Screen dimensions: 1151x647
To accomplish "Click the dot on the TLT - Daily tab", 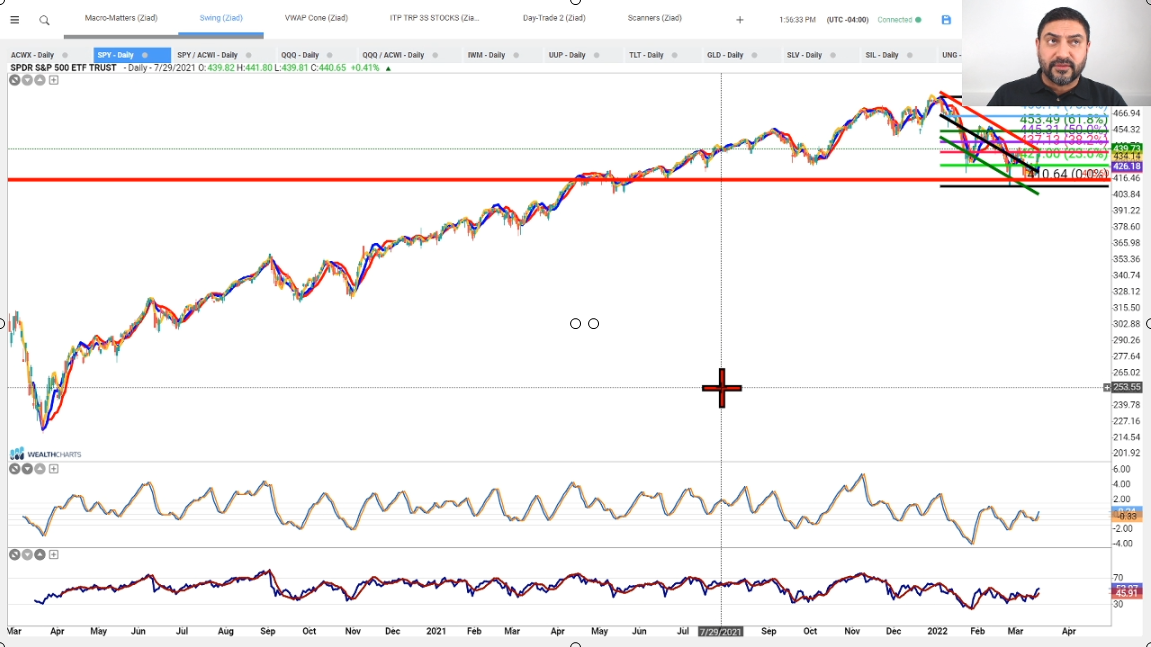I will point(674,55).
